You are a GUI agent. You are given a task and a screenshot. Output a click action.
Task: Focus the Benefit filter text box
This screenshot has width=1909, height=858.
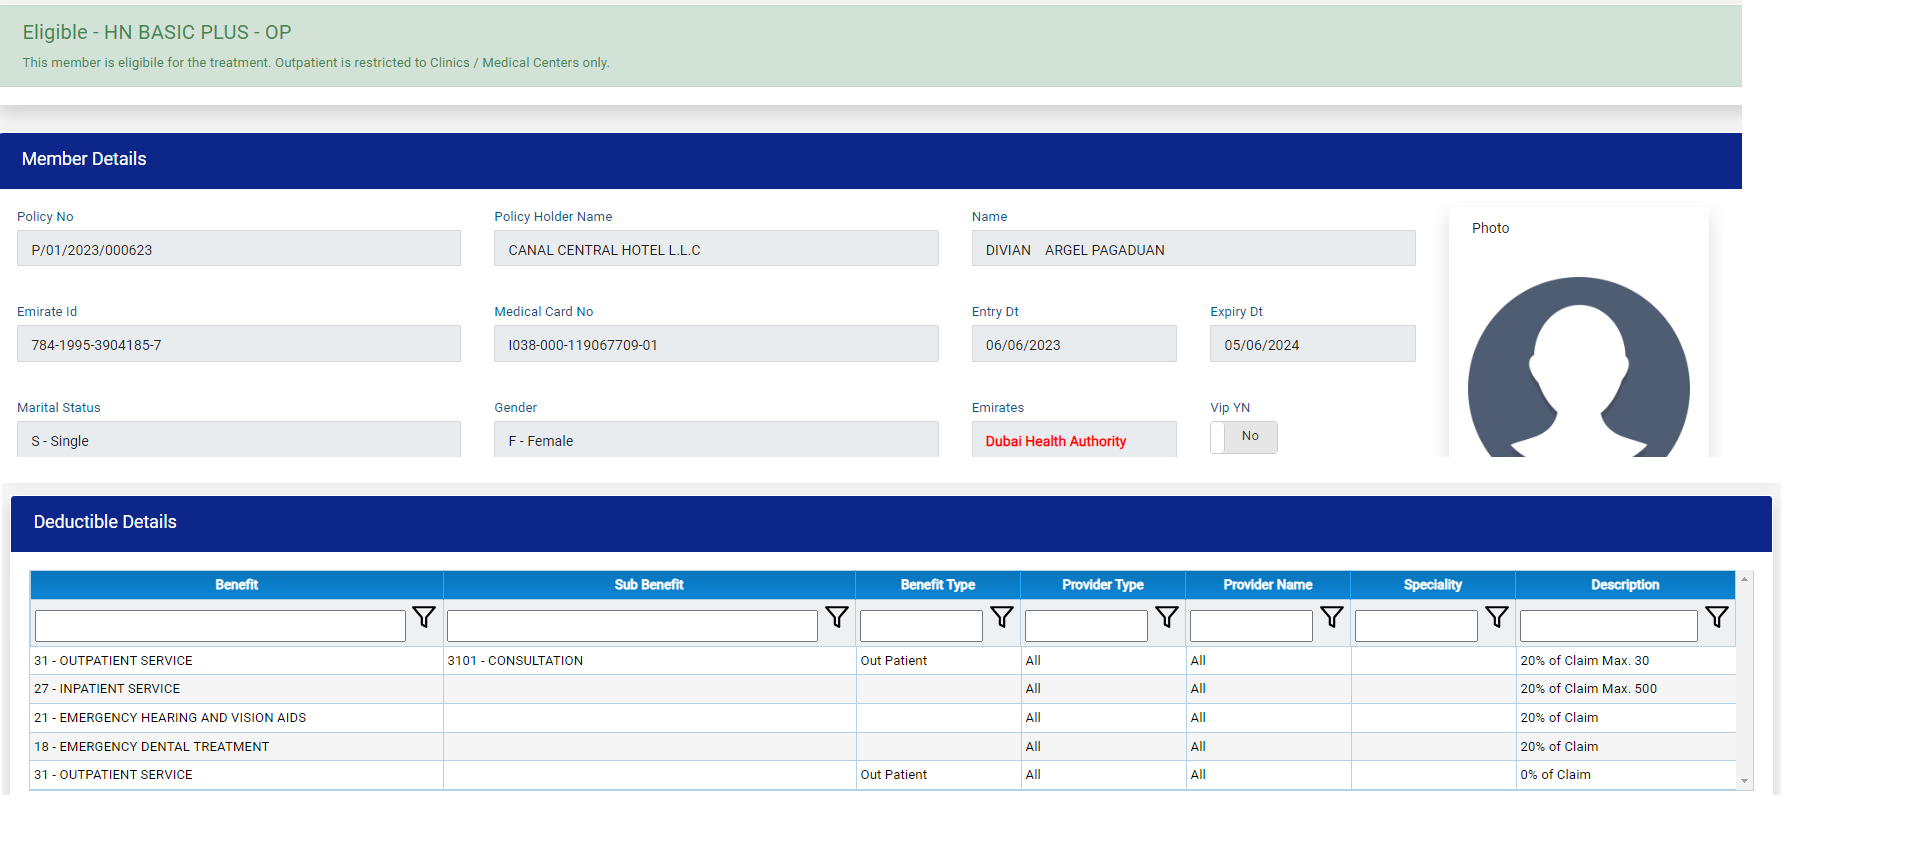point(220,626)
